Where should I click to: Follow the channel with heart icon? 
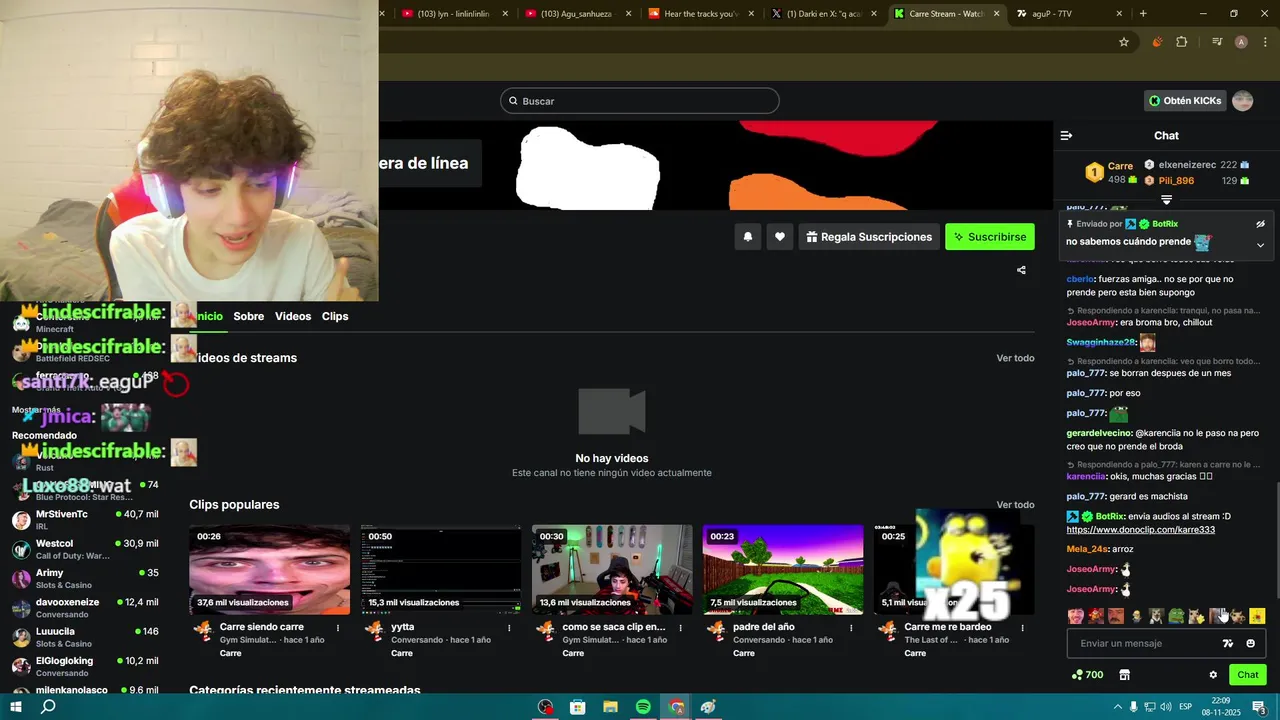780,237
